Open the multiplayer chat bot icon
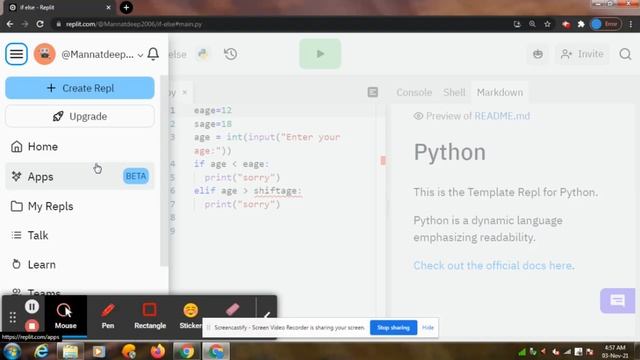The height and width of the screenshot is (360, 640). pyautogui.click(x=538, y=54)
